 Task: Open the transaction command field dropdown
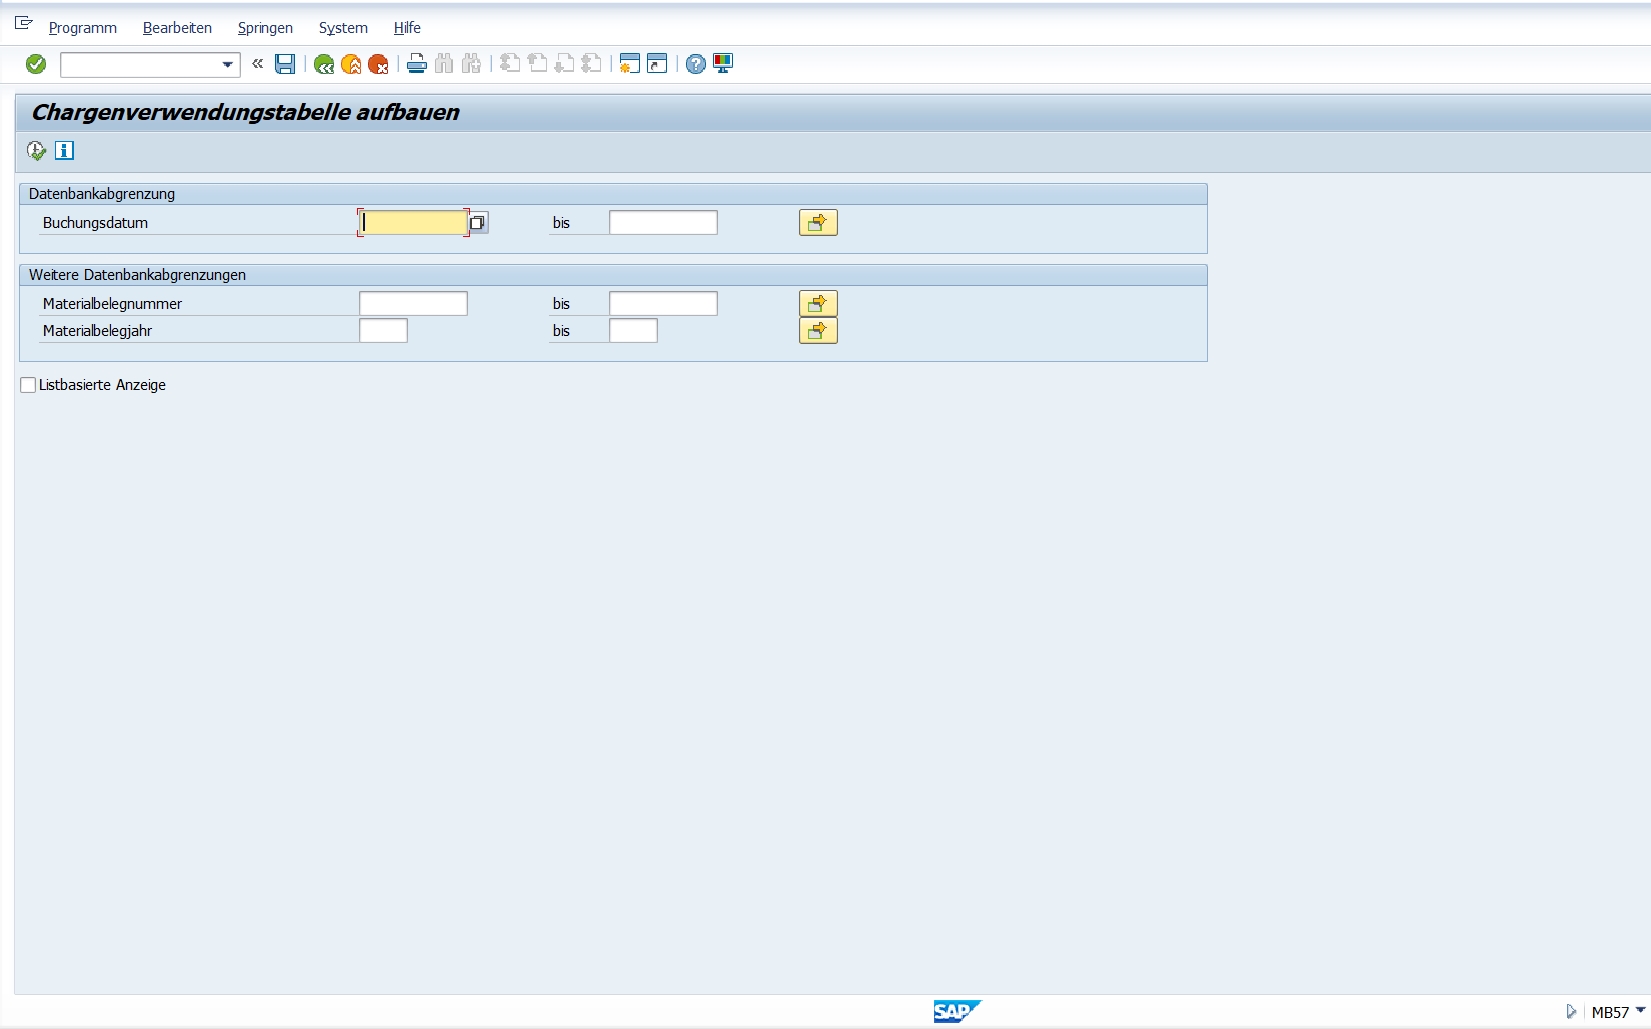(x=227, y=65)
